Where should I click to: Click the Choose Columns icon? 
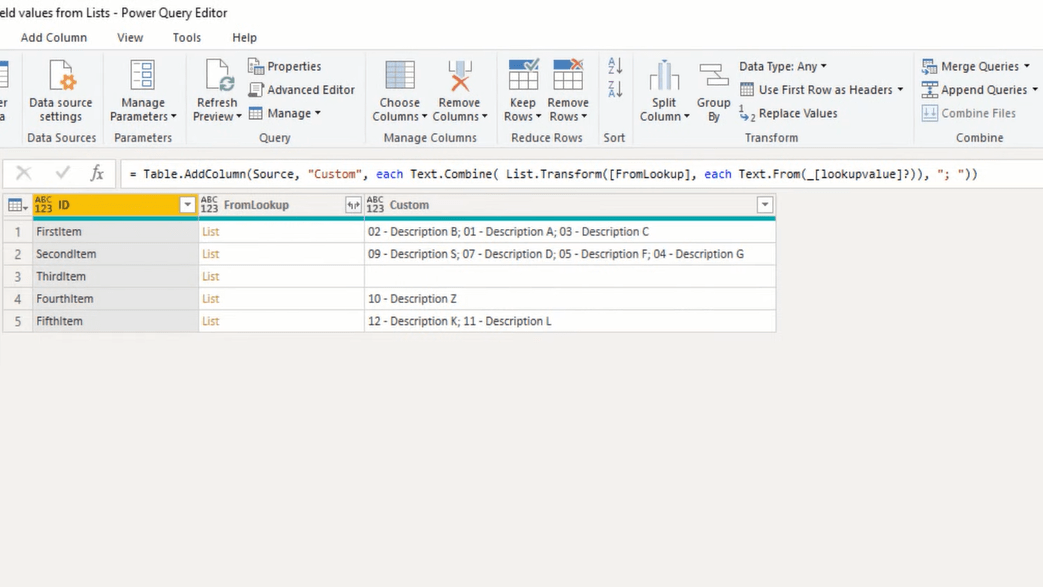399,75
